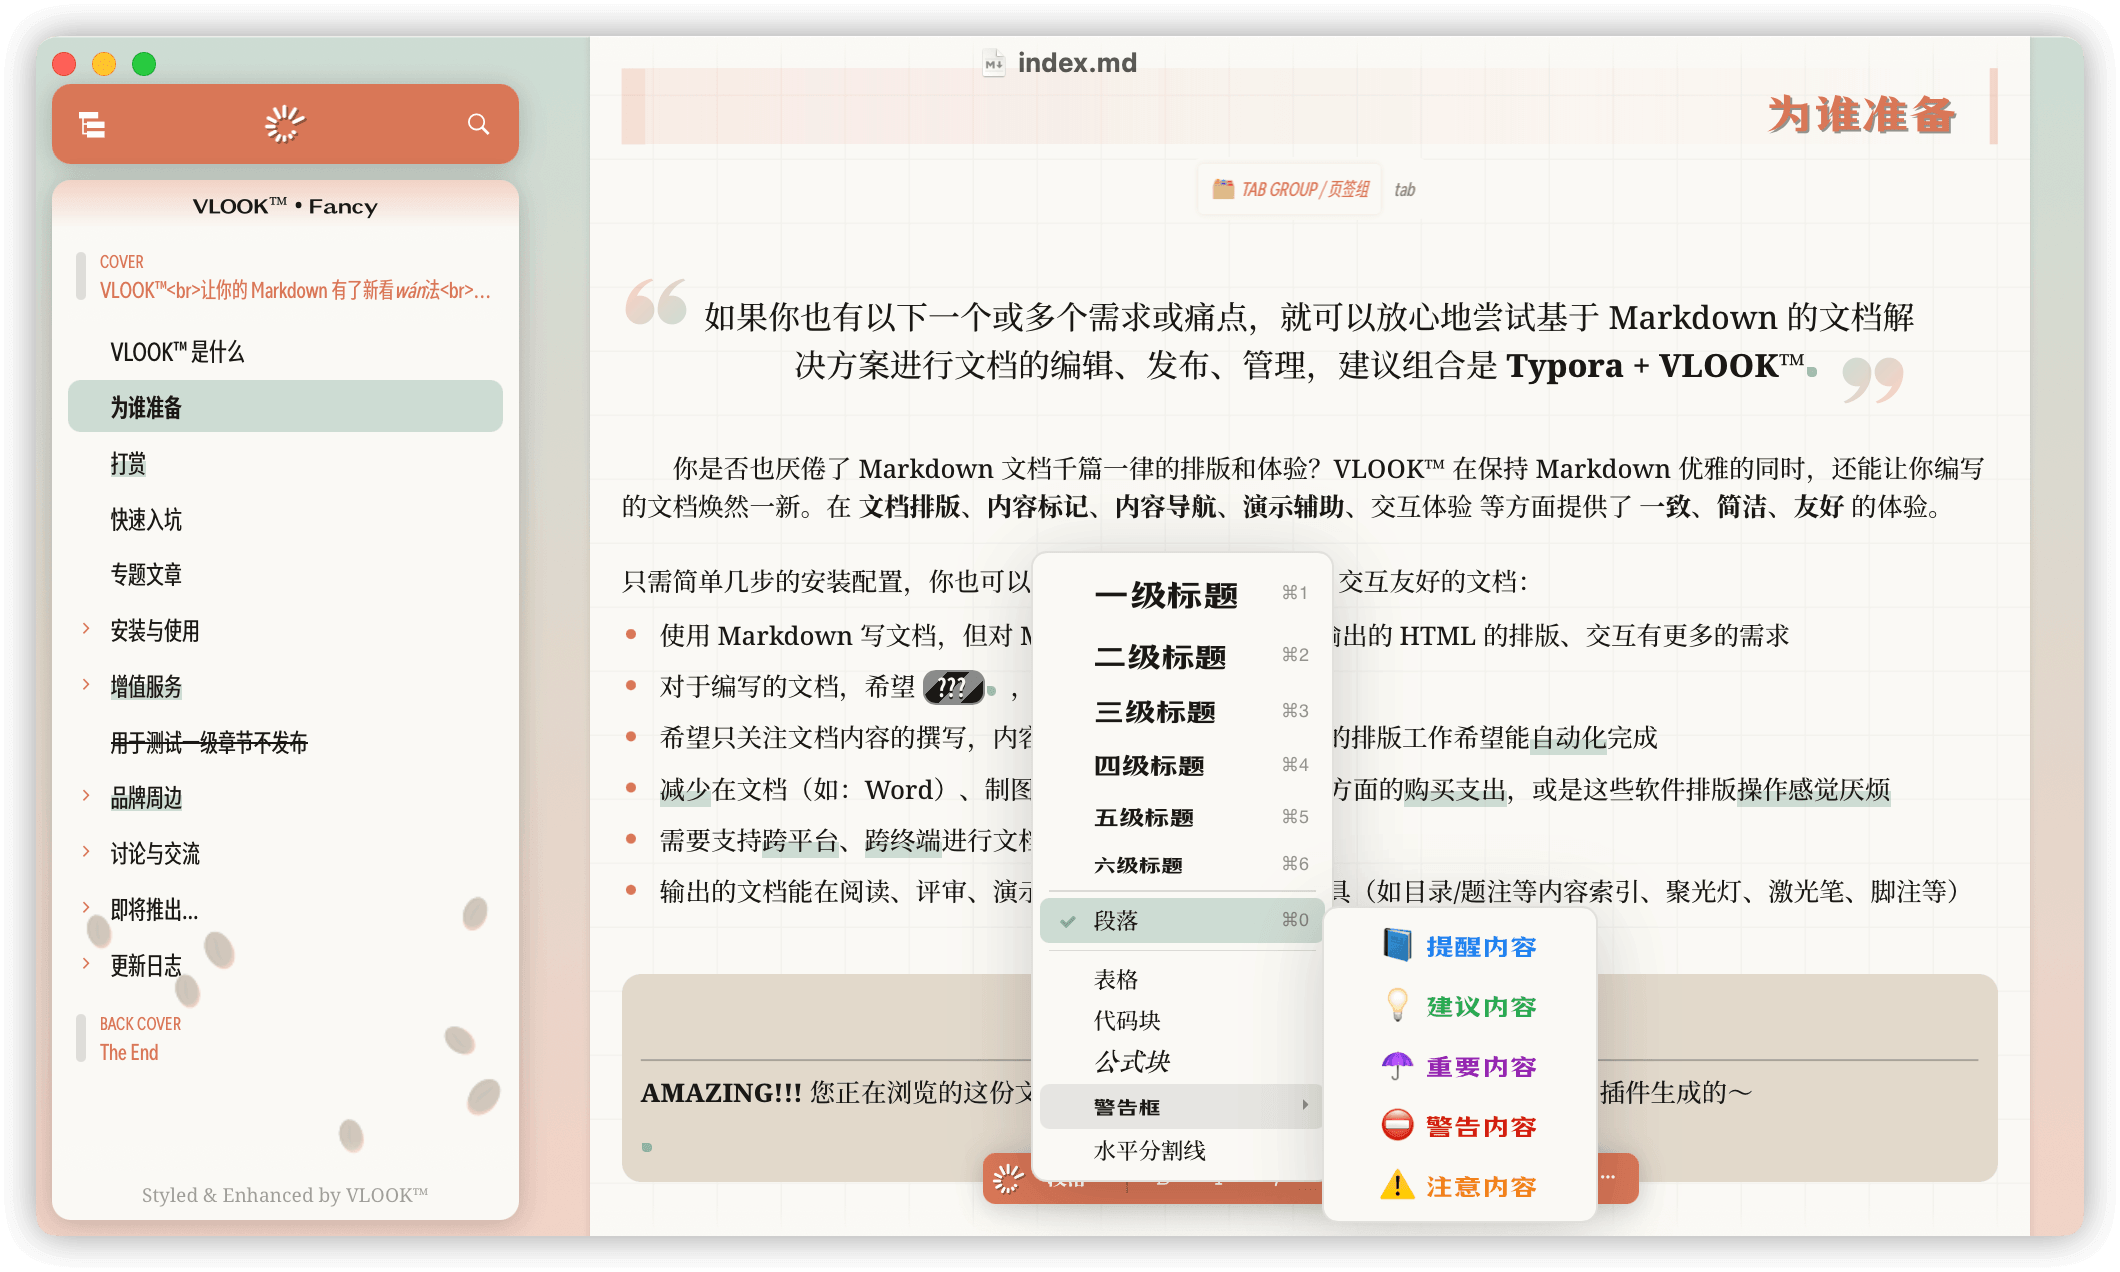This screenshot has height=1272, width=2120.
Task: Choose 五级标题 from the paragraph menu
Action: (x=1181, y=817)
